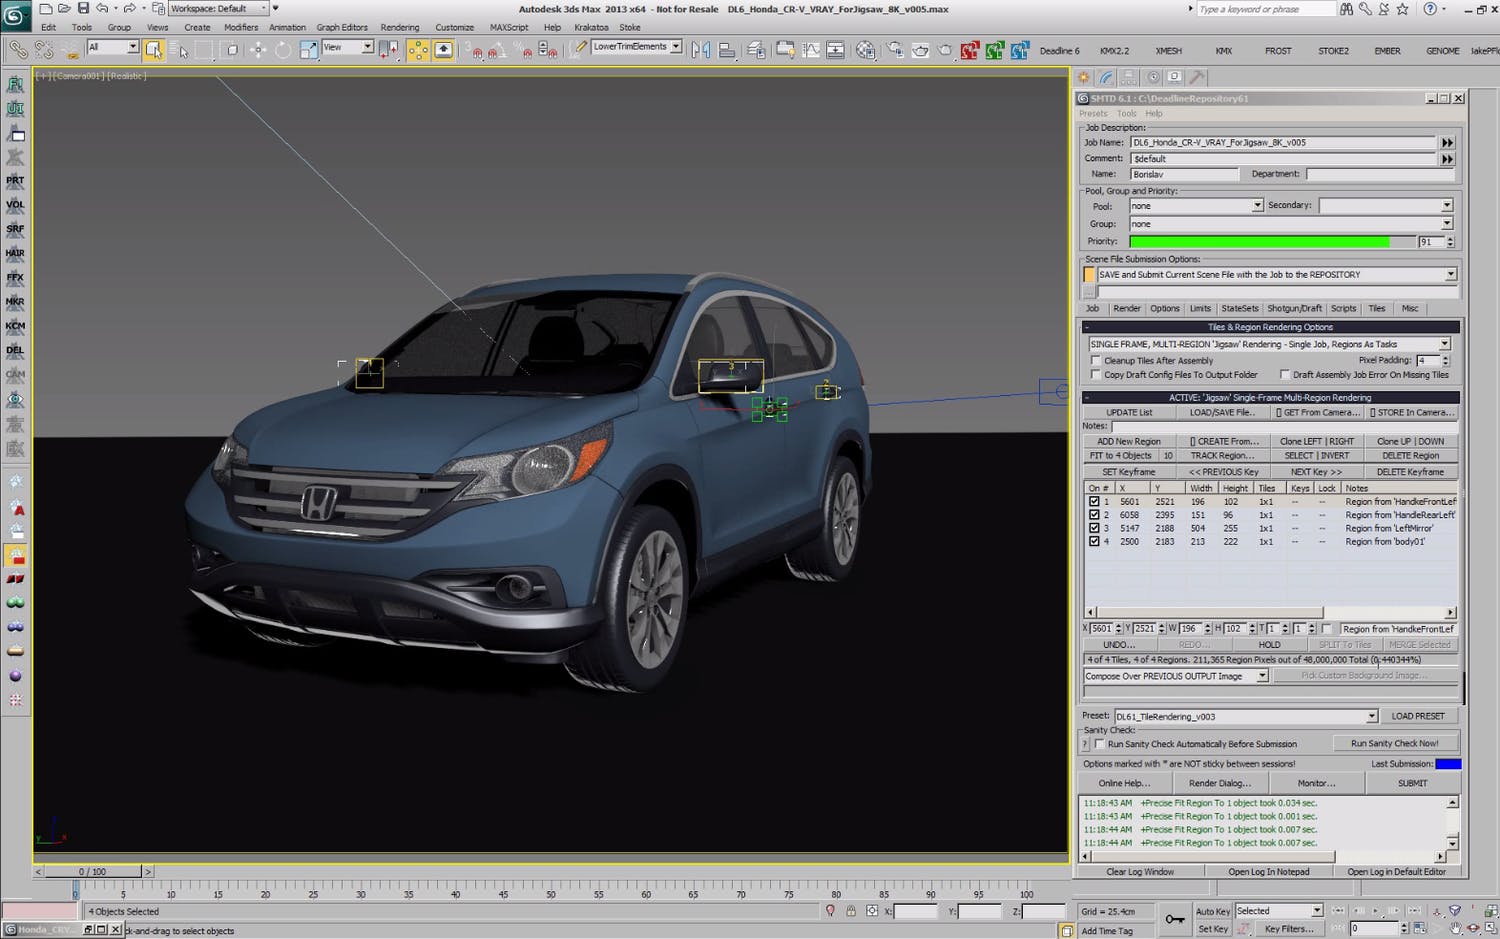
Task: Click the Help question mark icon
Action: pos(1430,9)
